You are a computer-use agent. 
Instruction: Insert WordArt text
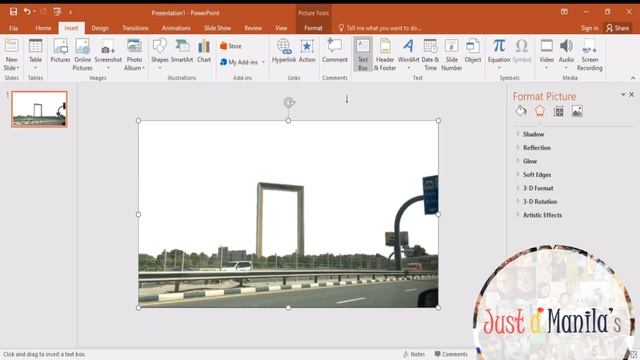(x=409, y=54)
